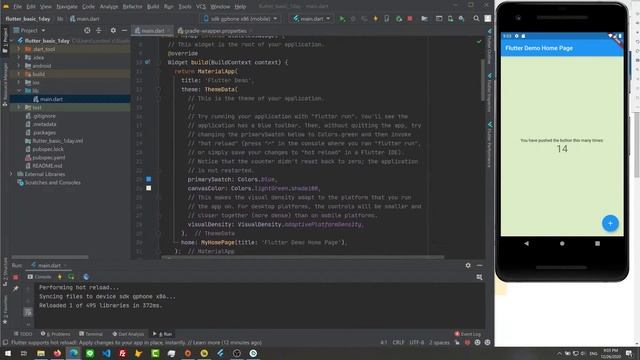Open the device selector dropdown sdk gphone x86
This screenshot has height=360, width=640.
(241, 19)
